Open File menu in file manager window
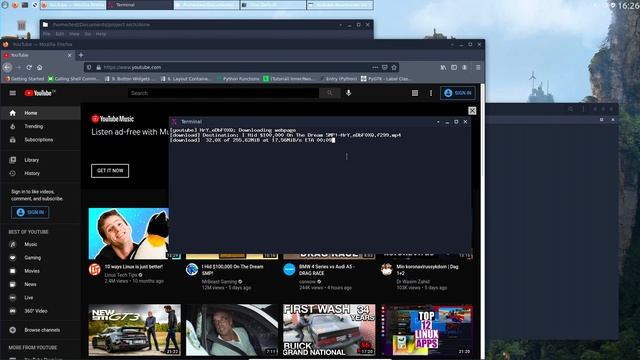The height and width of the screenshot is (360, 640). (47, 34)
